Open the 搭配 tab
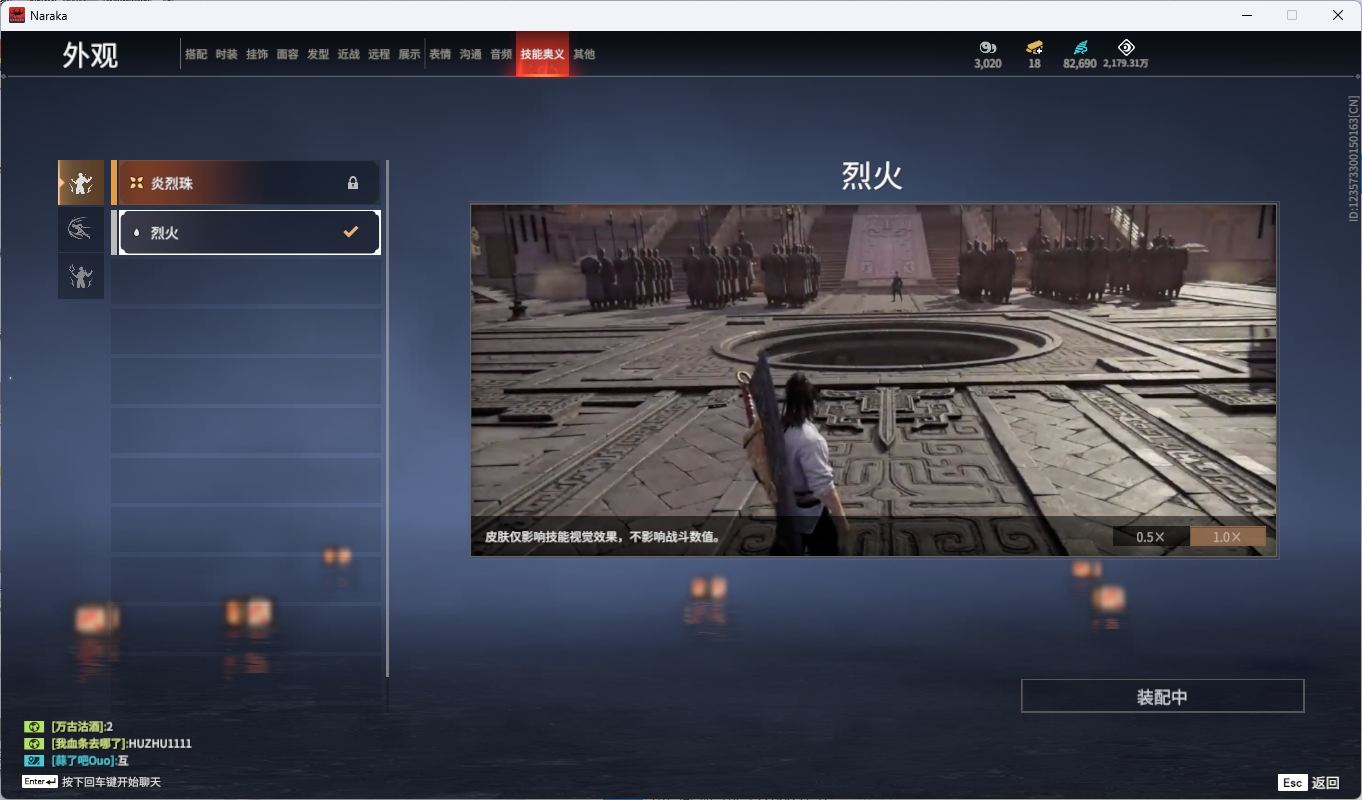This screenshot has width=1362, height=800. click(x=196, y=54)
